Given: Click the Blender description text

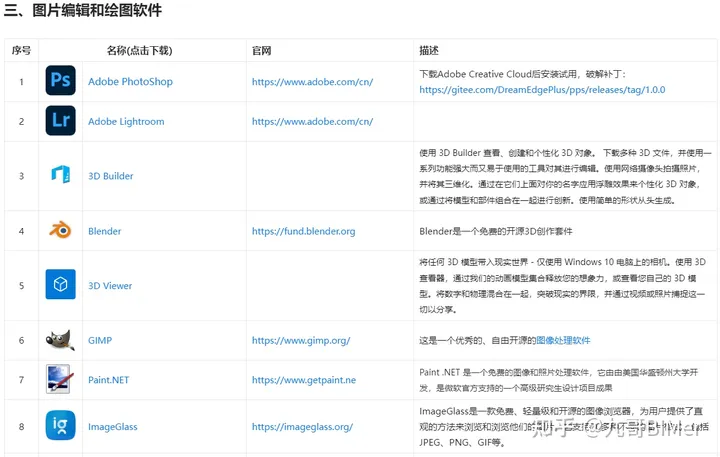Looking at the screenshot, I should click(496, 231).
